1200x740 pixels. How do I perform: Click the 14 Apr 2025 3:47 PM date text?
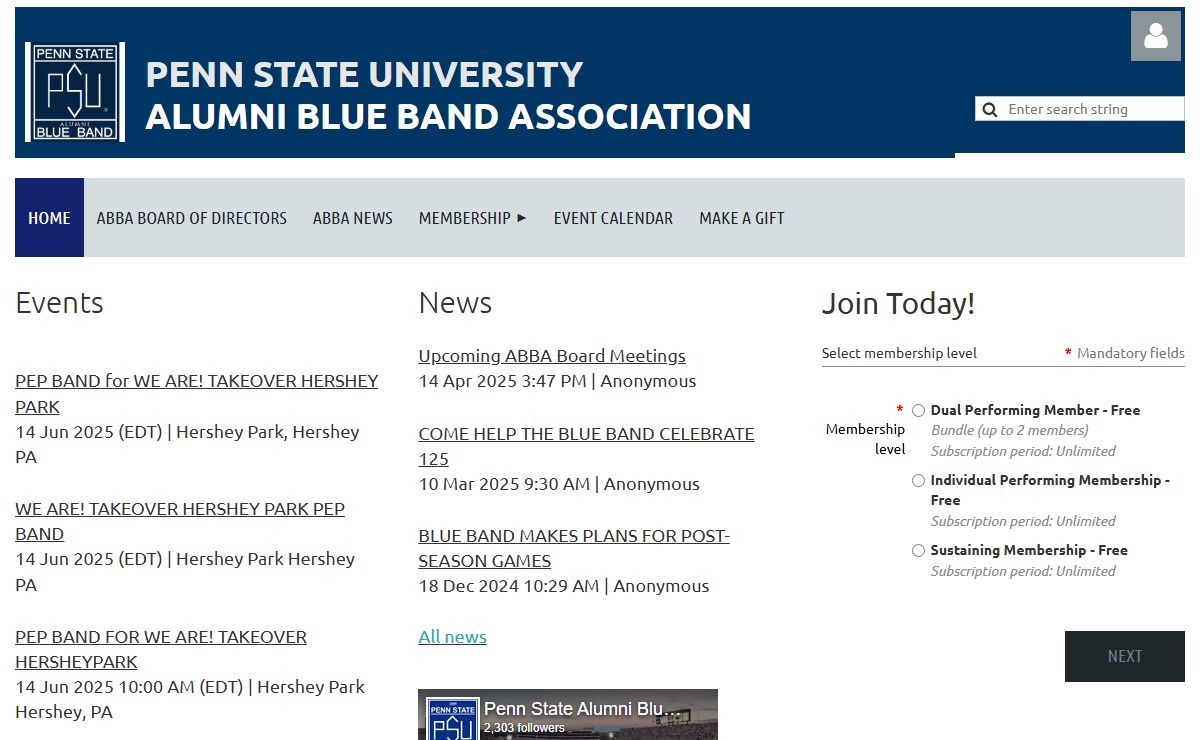coord(503,381)
